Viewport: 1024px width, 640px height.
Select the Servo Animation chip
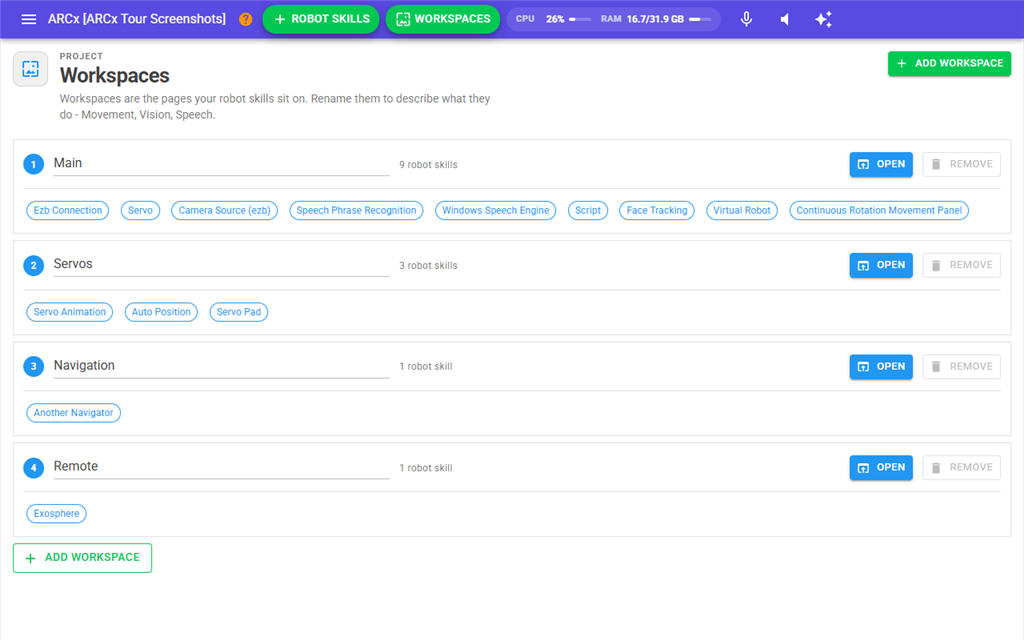pos(70,312)
